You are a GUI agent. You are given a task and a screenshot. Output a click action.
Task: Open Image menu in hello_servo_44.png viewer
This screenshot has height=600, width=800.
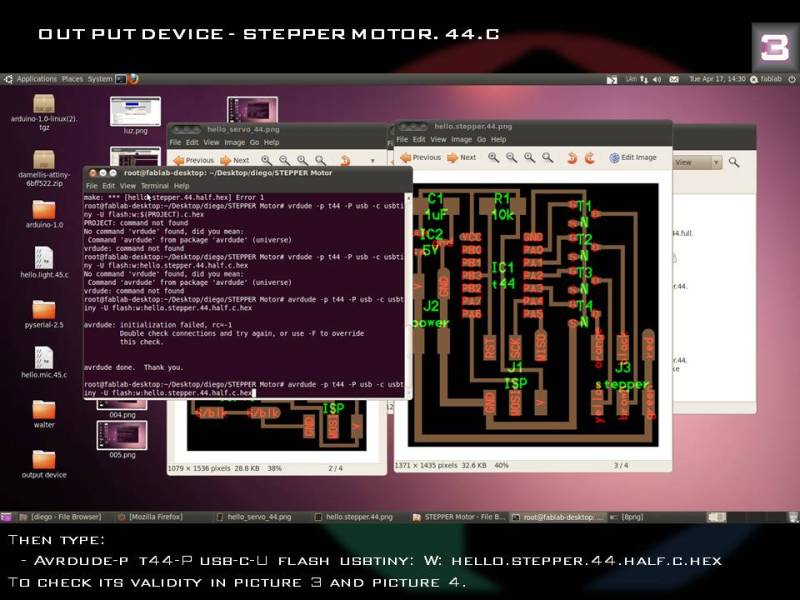pos(235,142)
